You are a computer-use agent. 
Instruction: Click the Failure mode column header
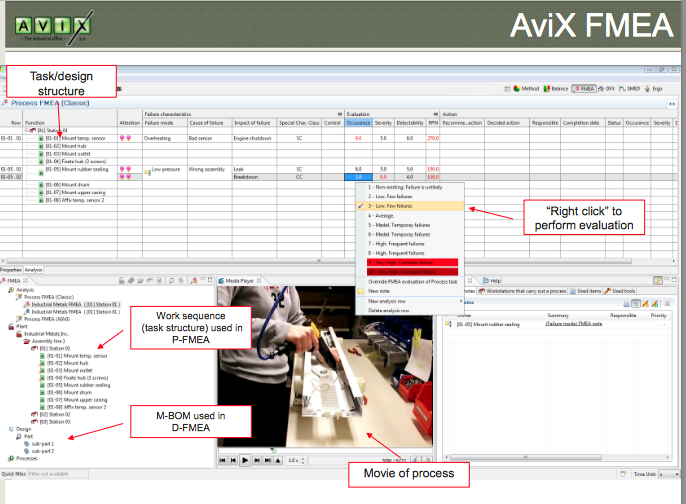tap(164, 123)
